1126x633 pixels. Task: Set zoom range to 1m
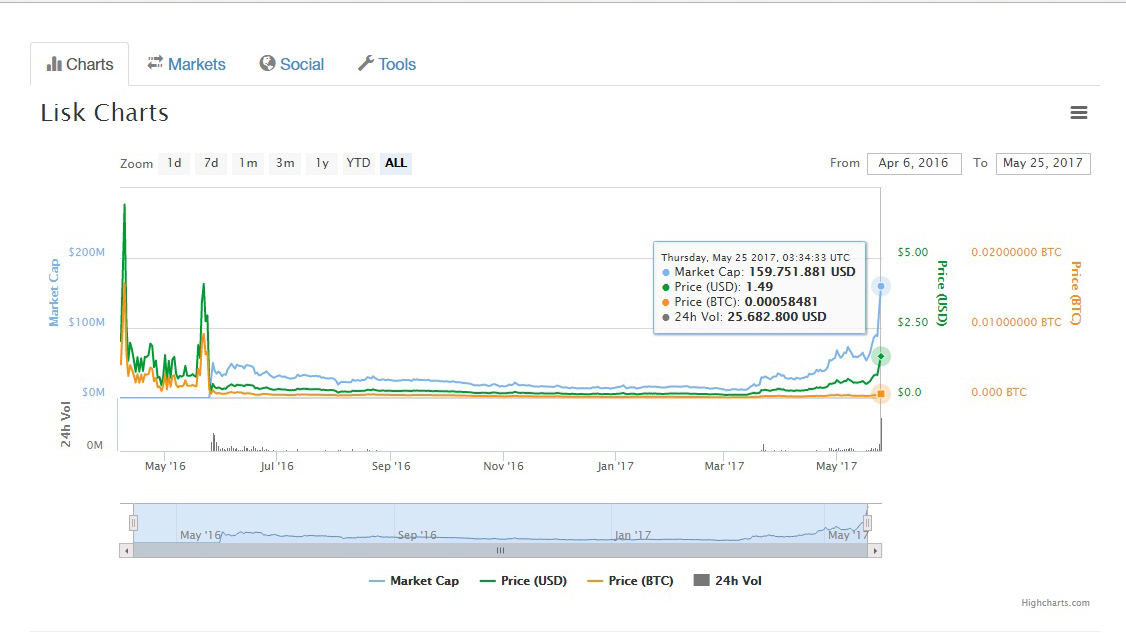(x=248, y=163)
